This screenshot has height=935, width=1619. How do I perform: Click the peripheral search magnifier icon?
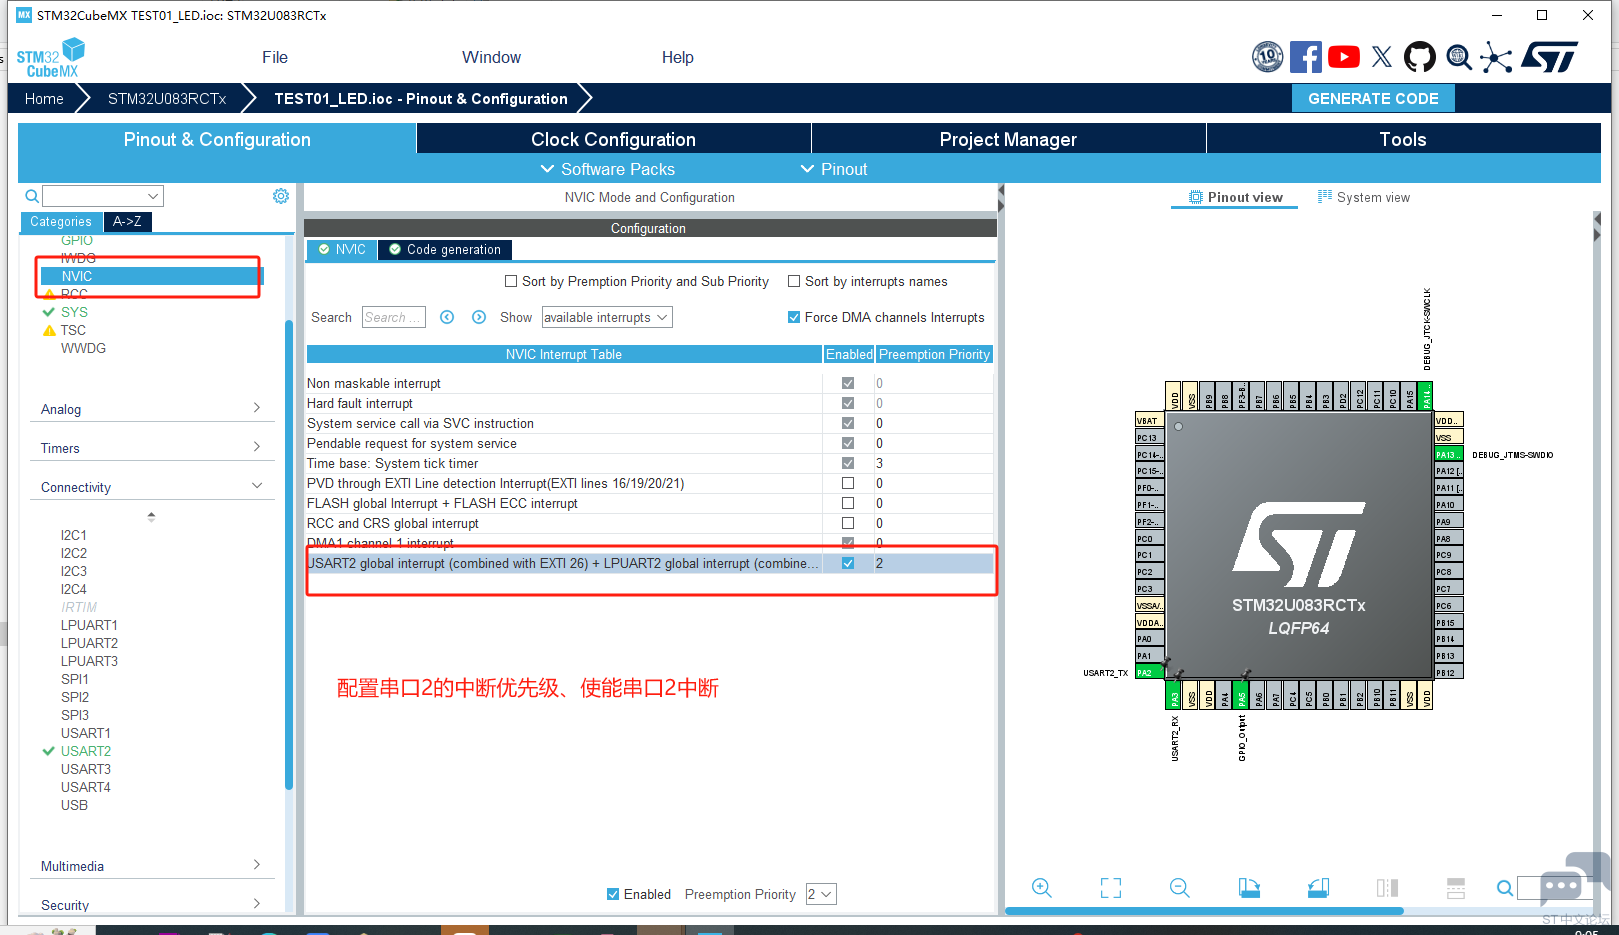point(32,196)
